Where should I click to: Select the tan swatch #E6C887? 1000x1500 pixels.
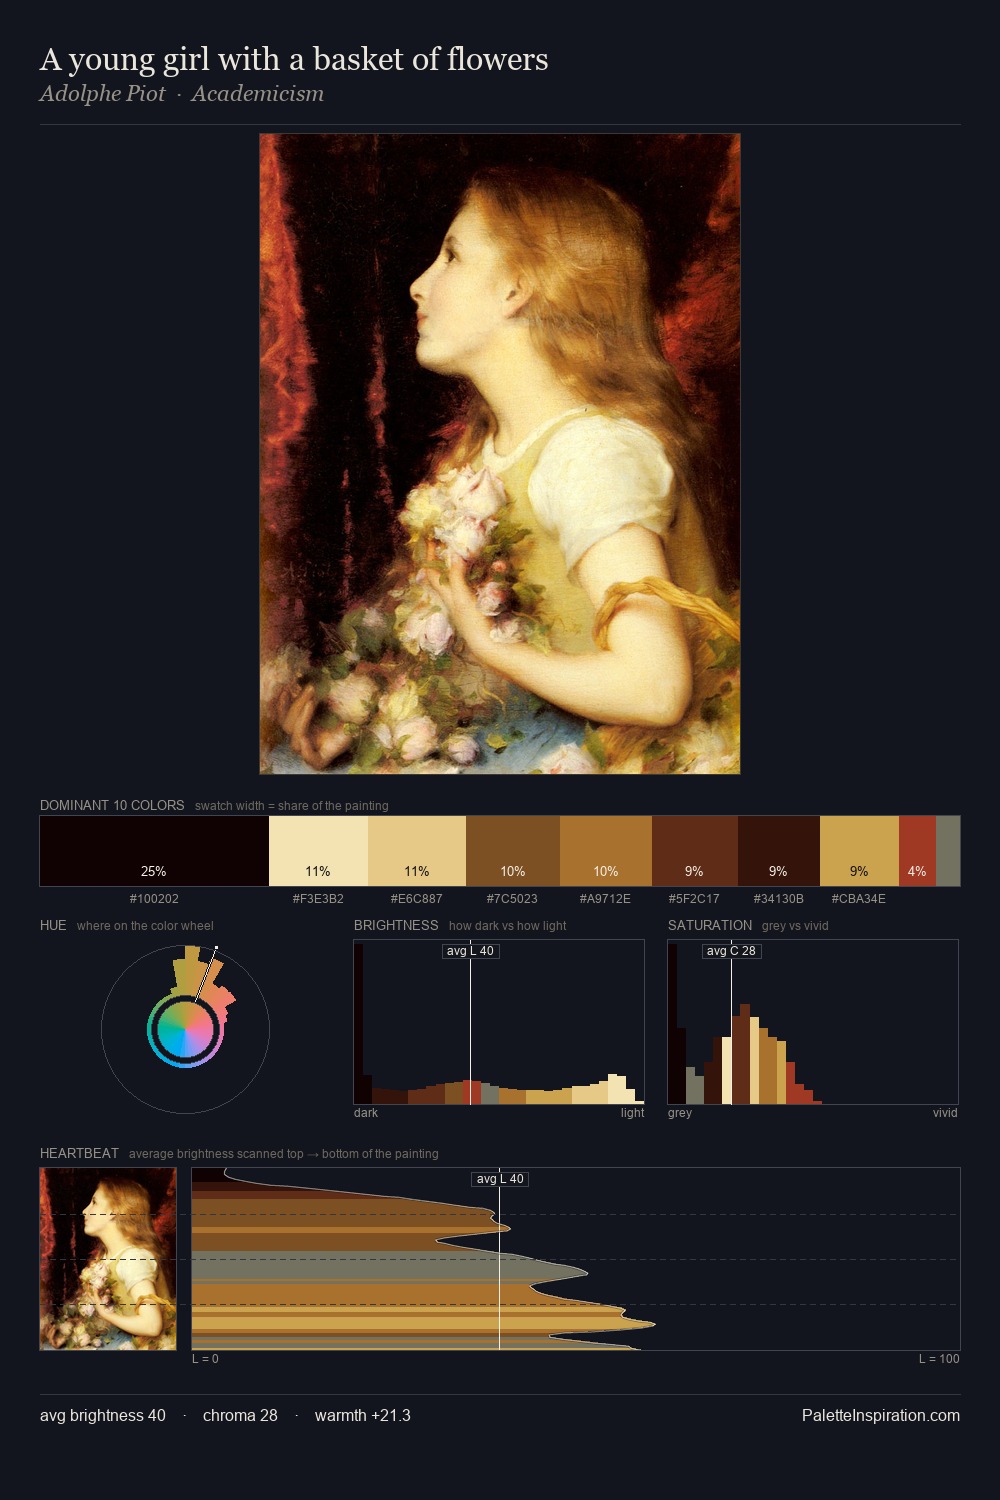(x=417, y=851)
